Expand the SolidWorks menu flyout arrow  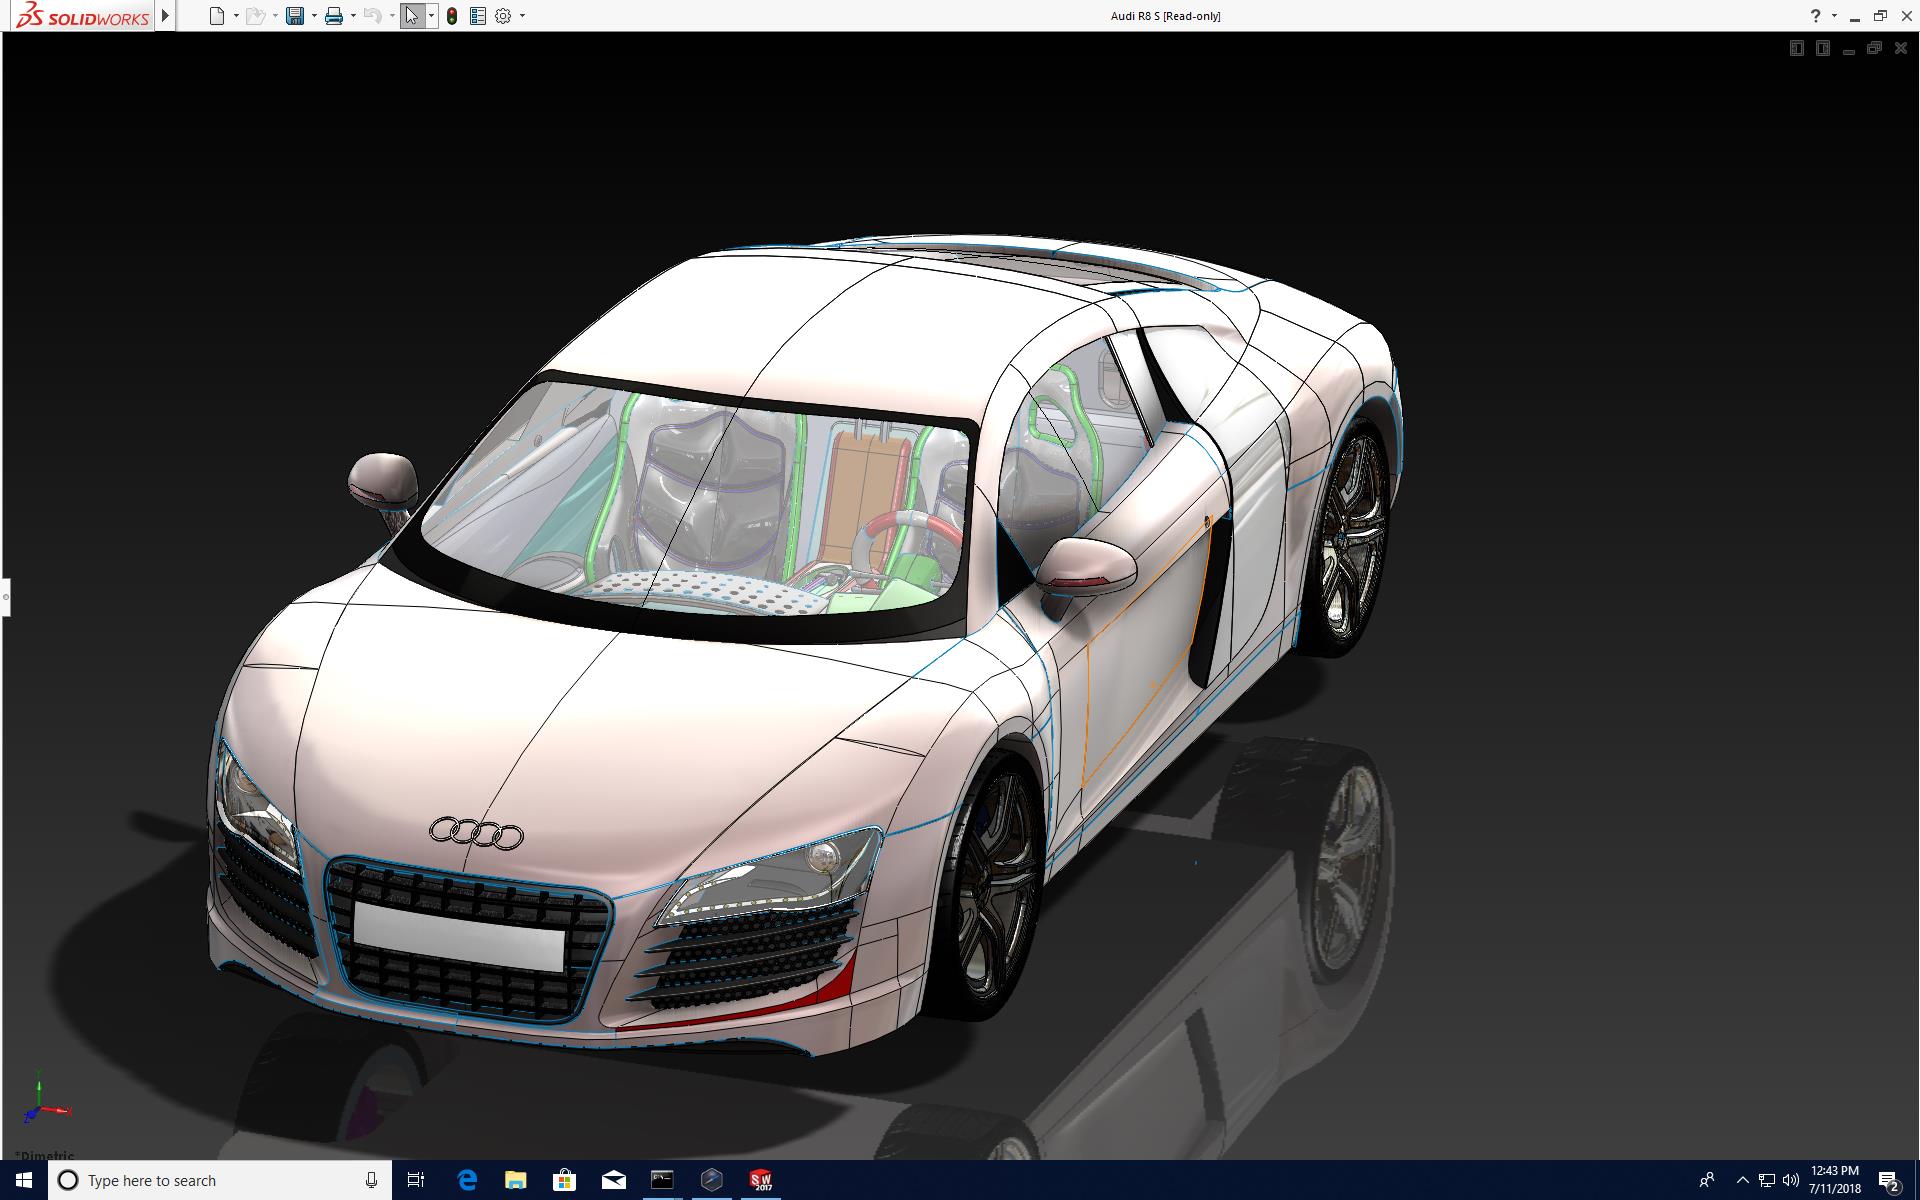click(x=166, y=16)
